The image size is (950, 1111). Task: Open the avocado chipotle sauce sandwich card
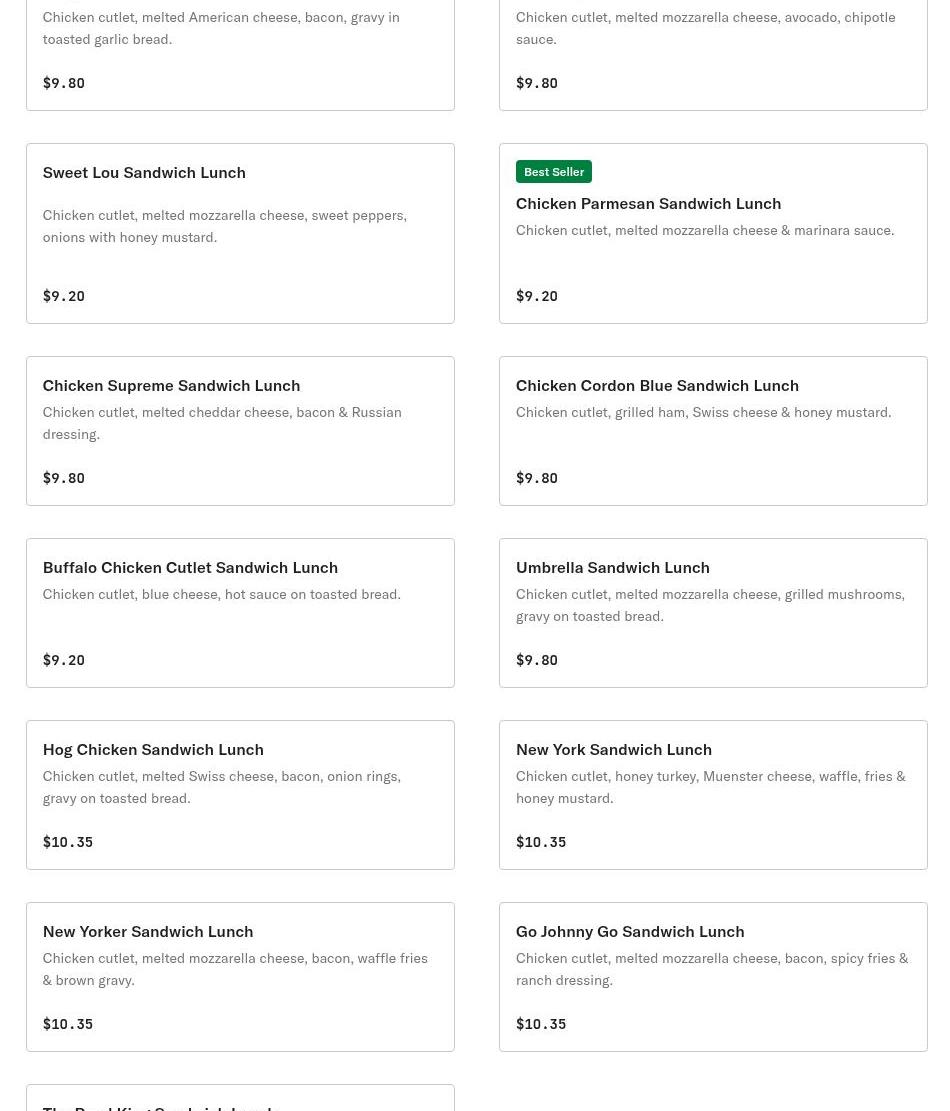(x=713, y=55)
